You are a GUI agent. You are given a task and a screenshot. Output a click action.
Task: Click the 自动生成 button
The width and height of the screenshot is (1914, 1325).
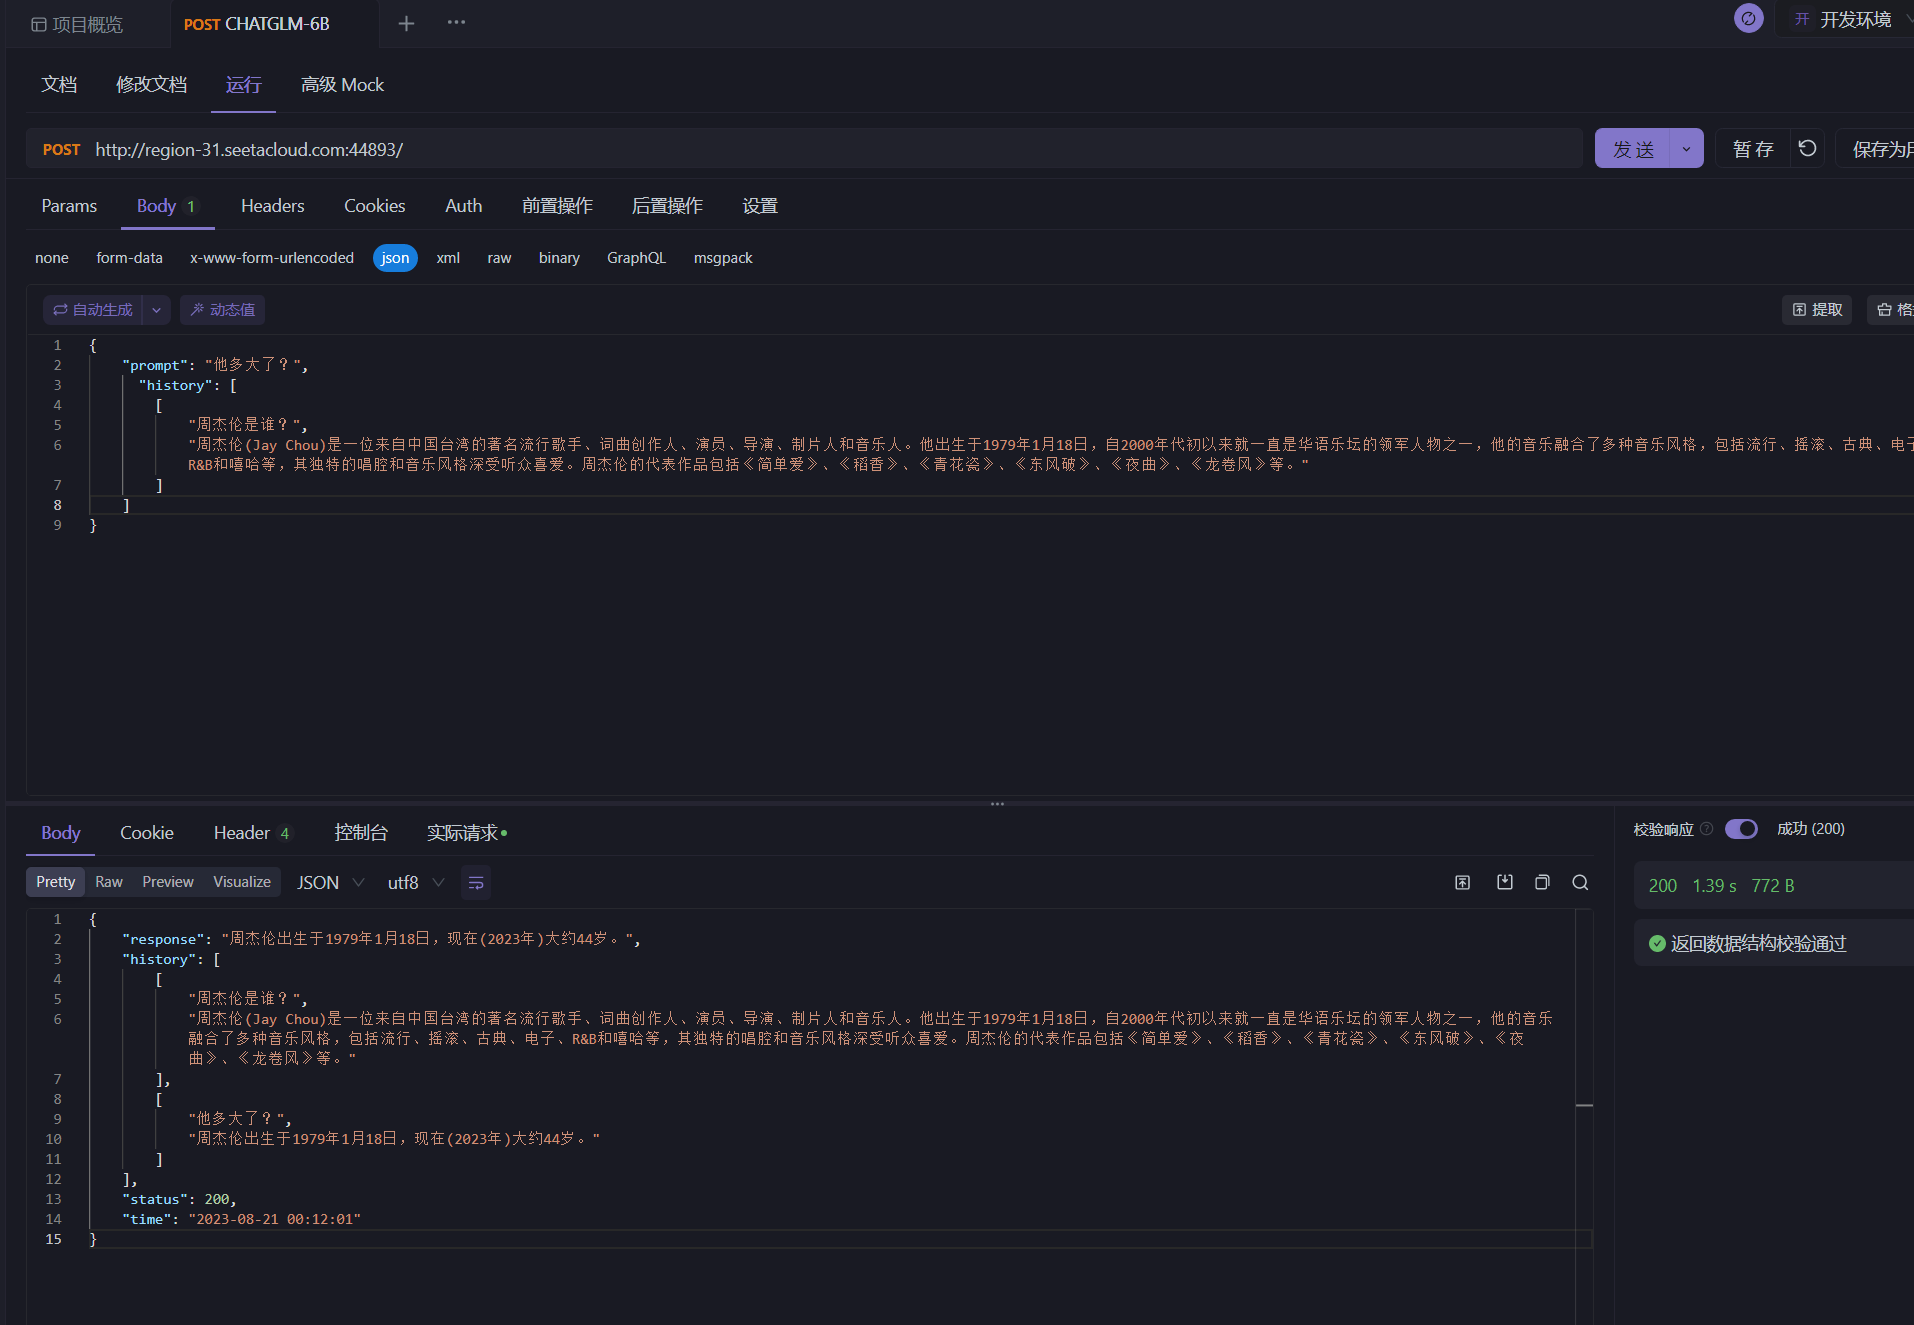[93, 310]
